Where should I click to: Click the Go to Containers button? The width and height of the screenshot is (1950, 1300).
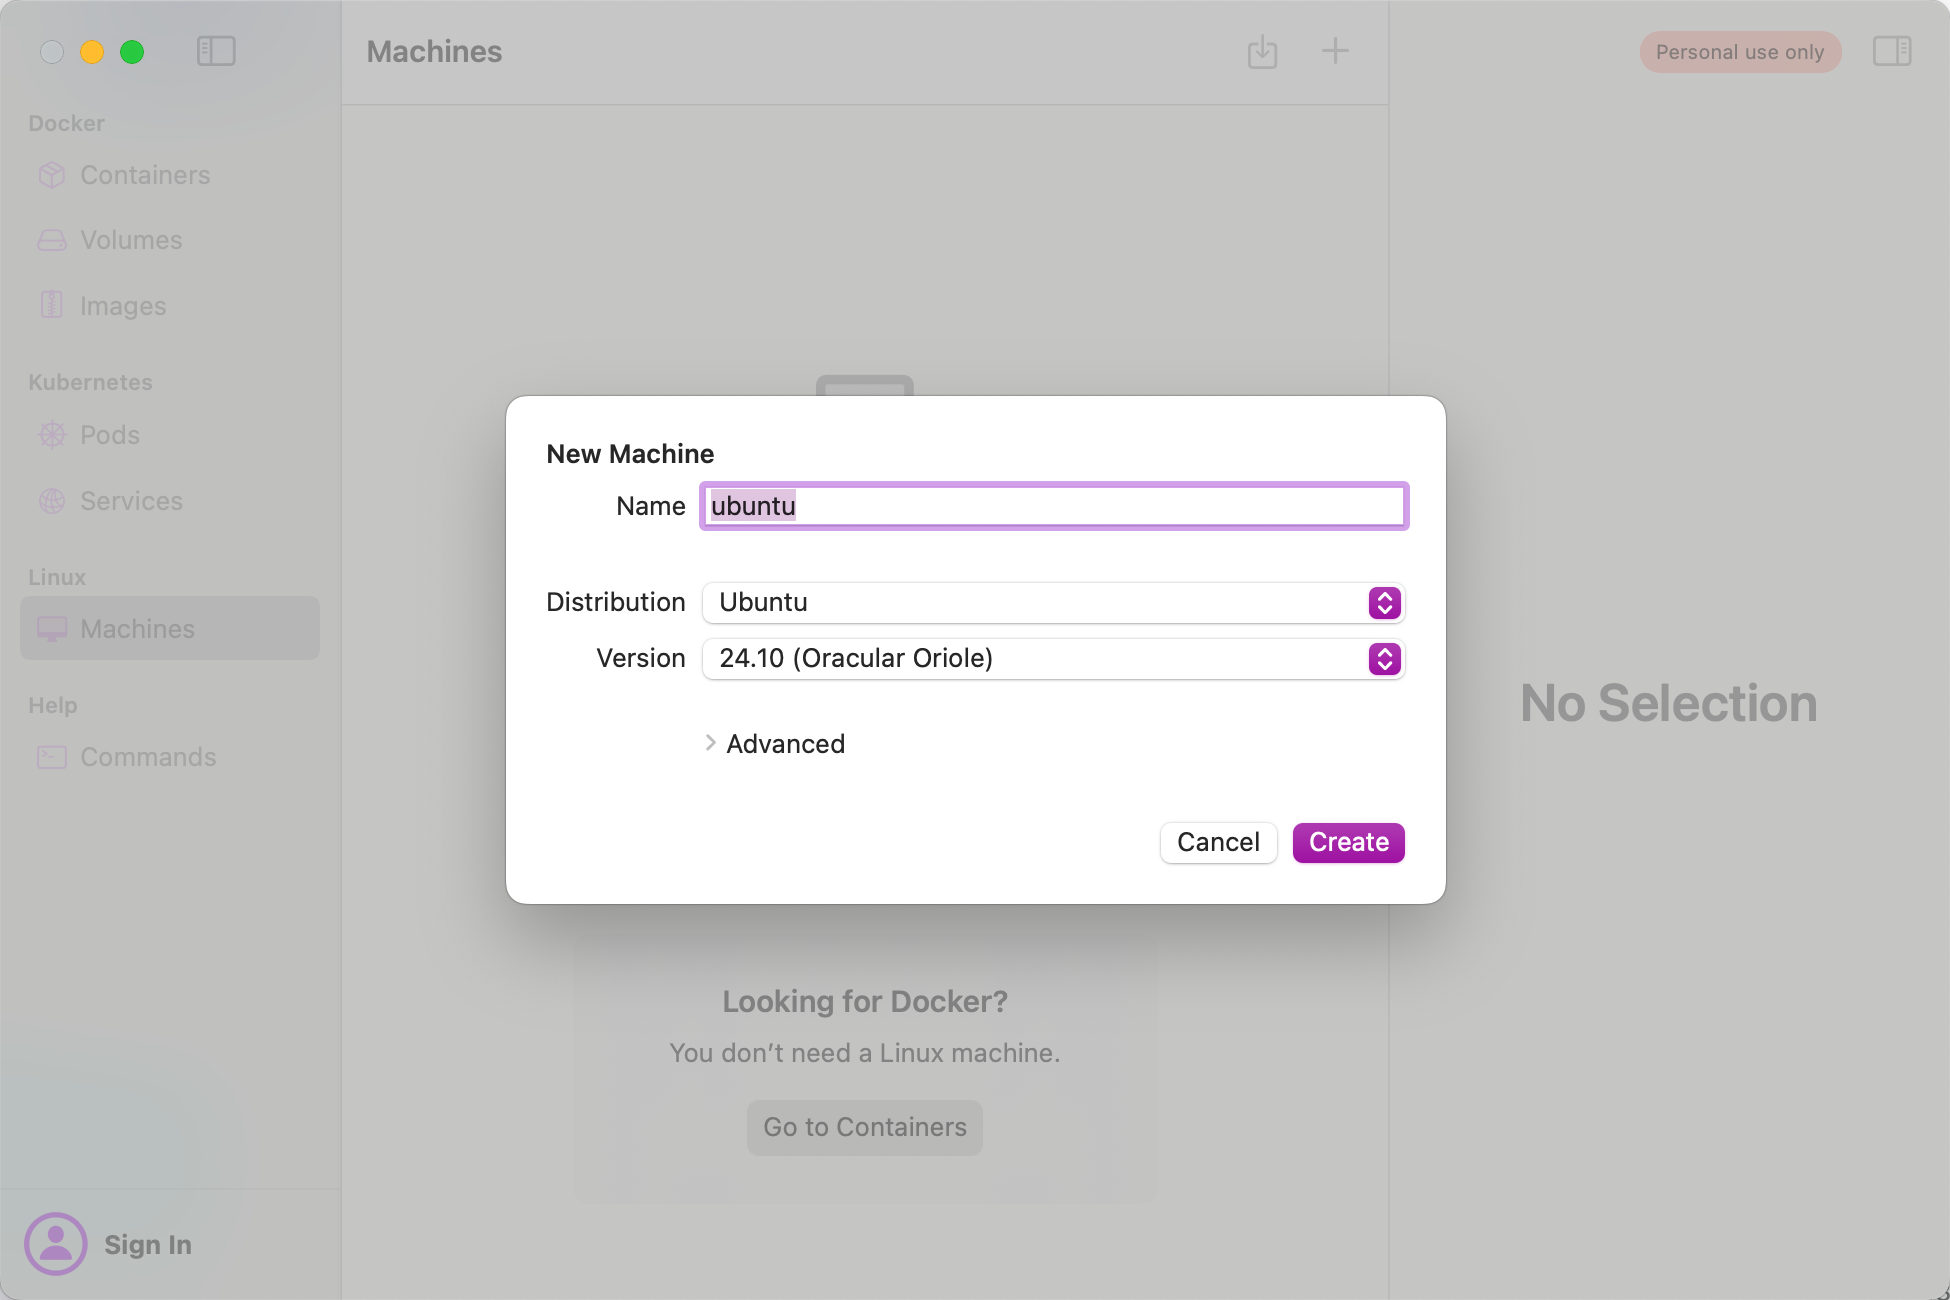pyautogui.click(x=864, y=1127)
